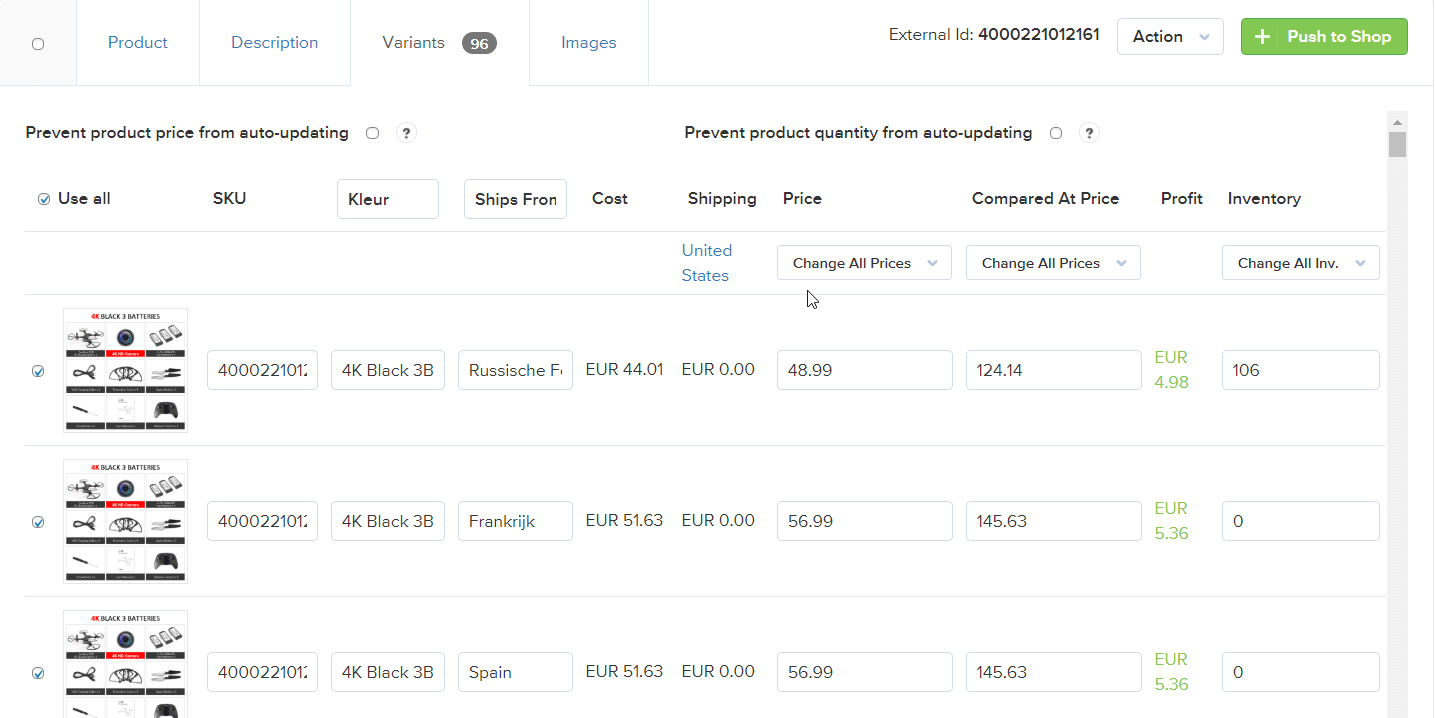Open Frankrijk variant product thumbnail
This screenshot has width=1435, height=718.
click(x=125, y=521)
